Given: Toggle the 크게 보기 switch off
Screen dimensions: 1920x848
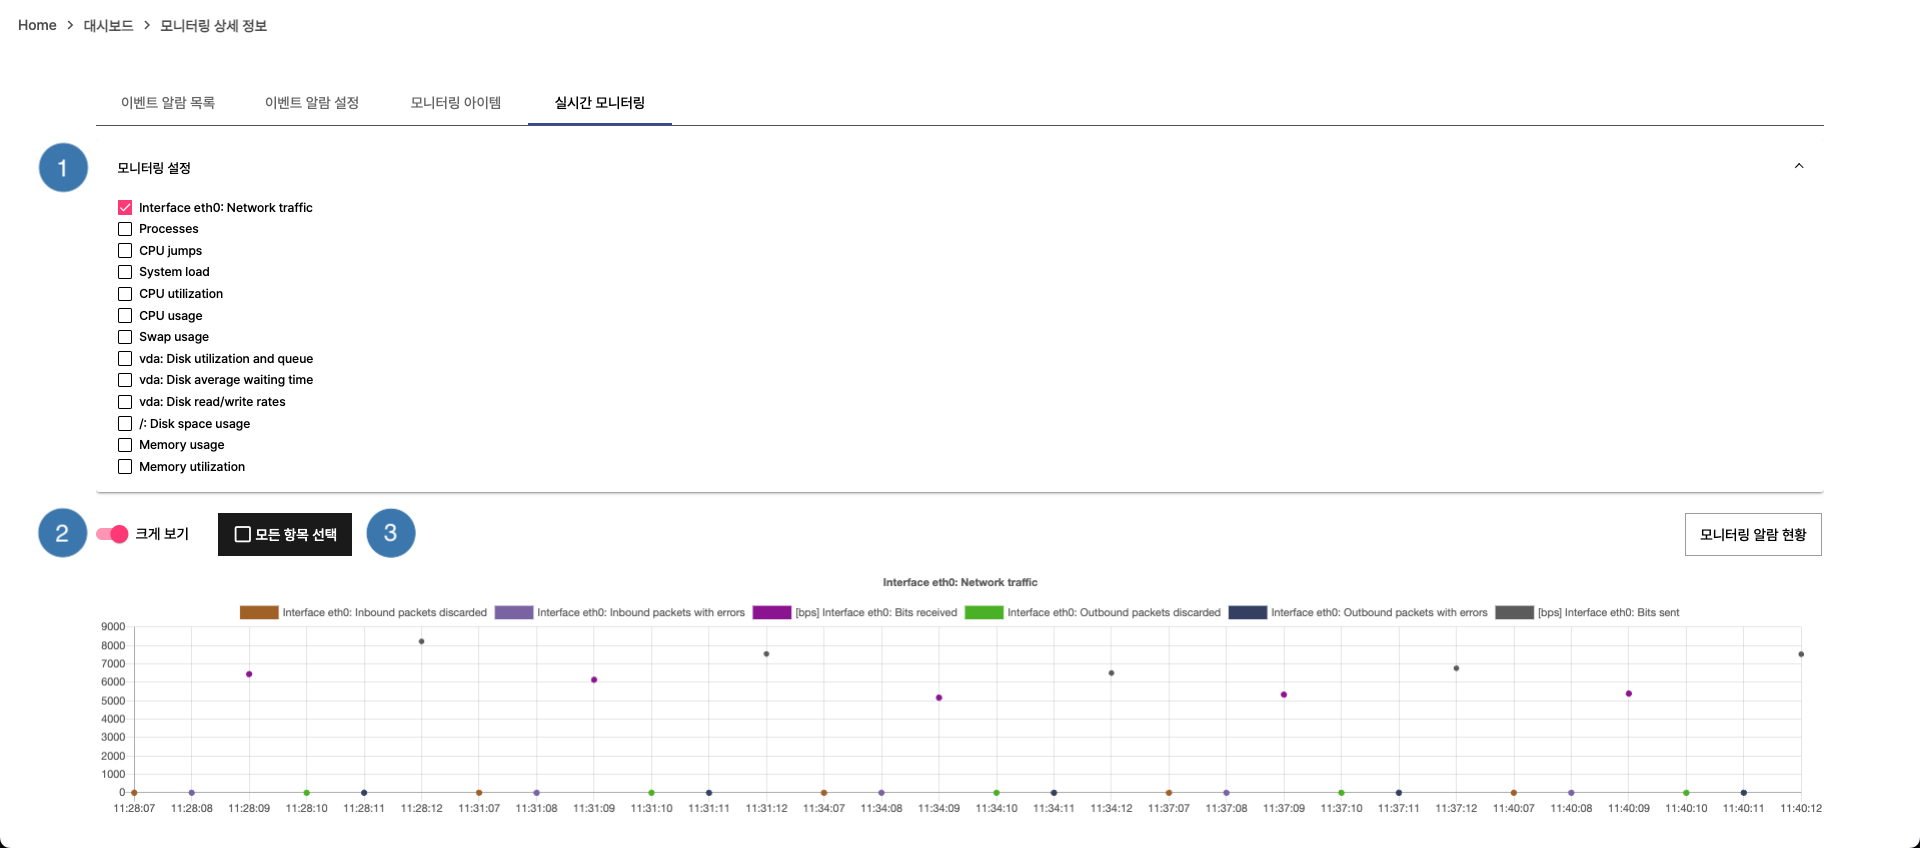Looking at the screenshot, I should point(112,534).
